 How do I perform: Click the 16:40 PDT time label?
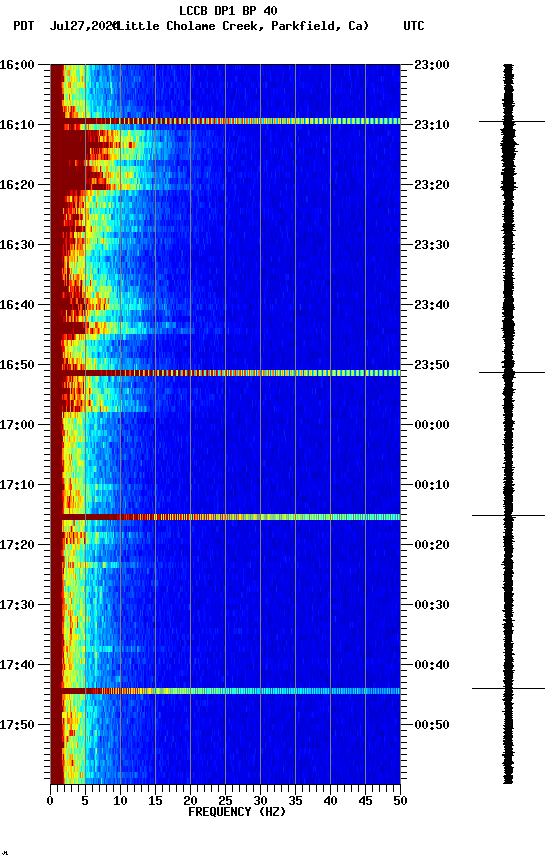pyautogui.click(x=17, y=305)
